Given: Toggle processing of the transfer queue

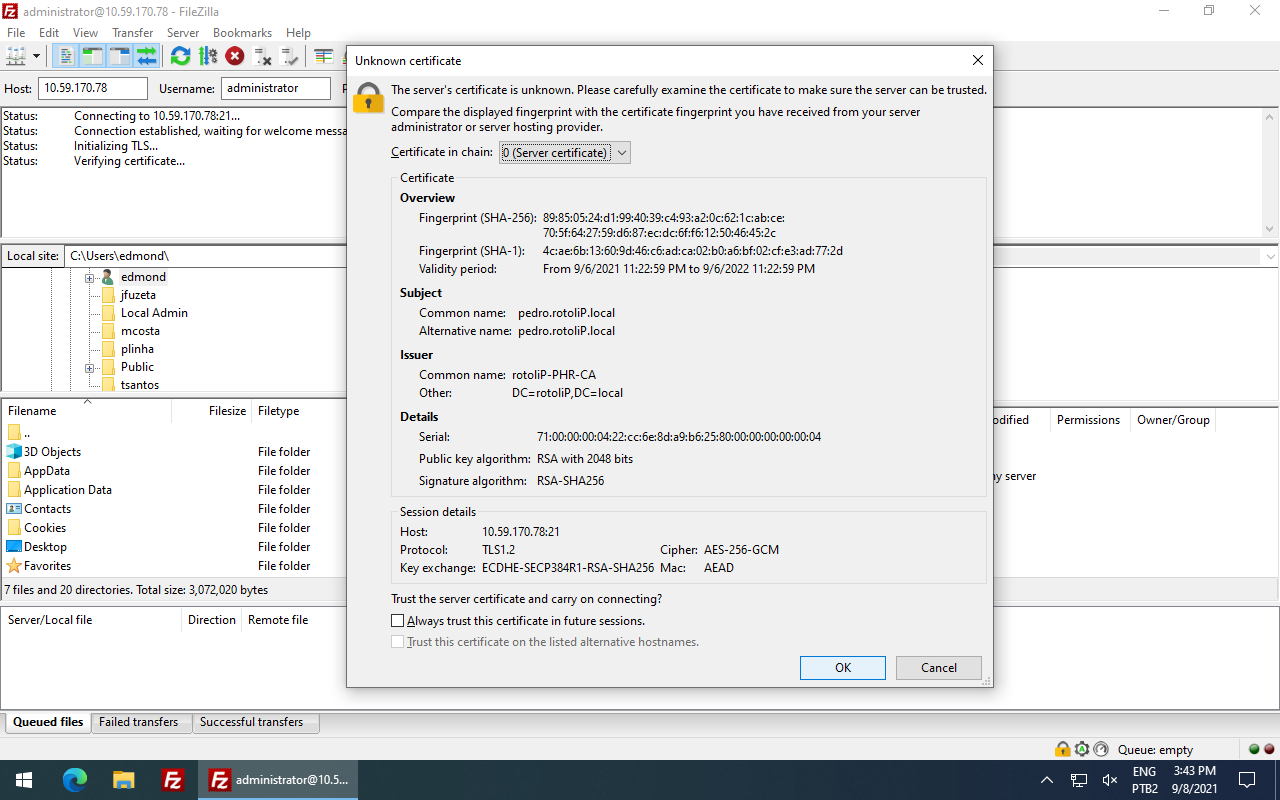Looking at the screenshot, I should [208, 56].
